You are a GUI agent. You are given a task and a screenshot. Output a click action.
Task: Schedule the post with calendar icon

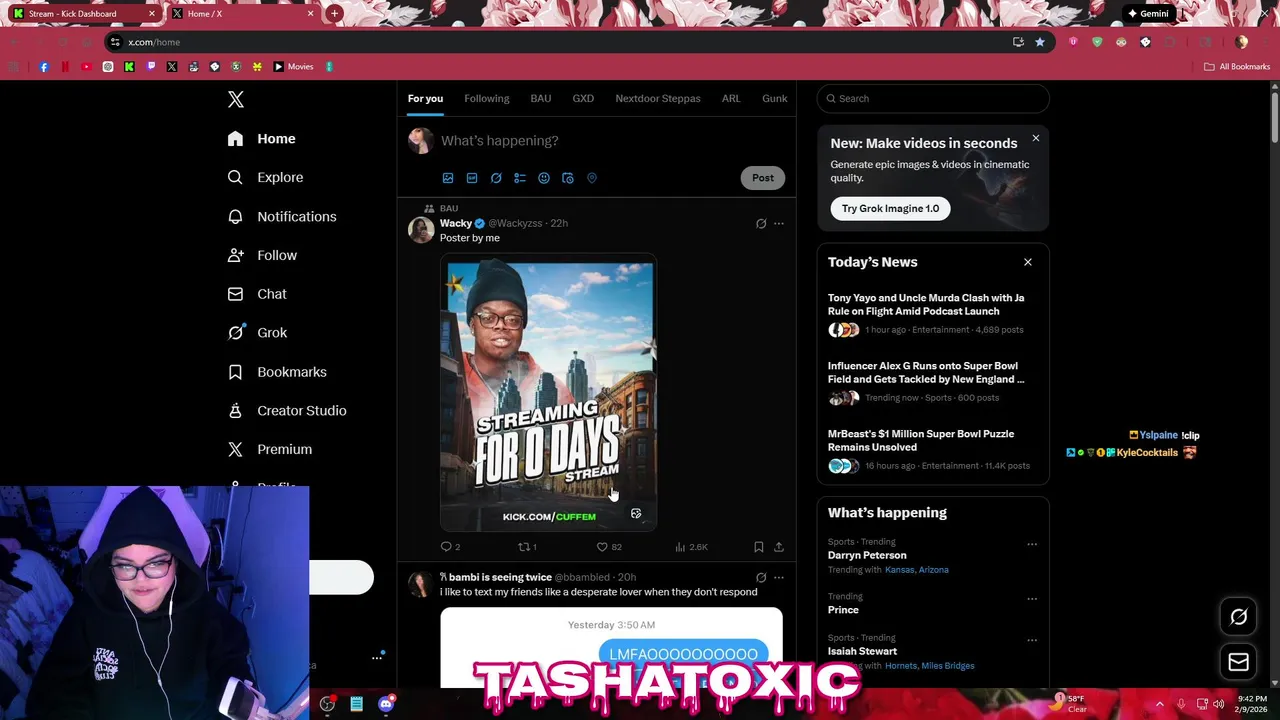568,178
